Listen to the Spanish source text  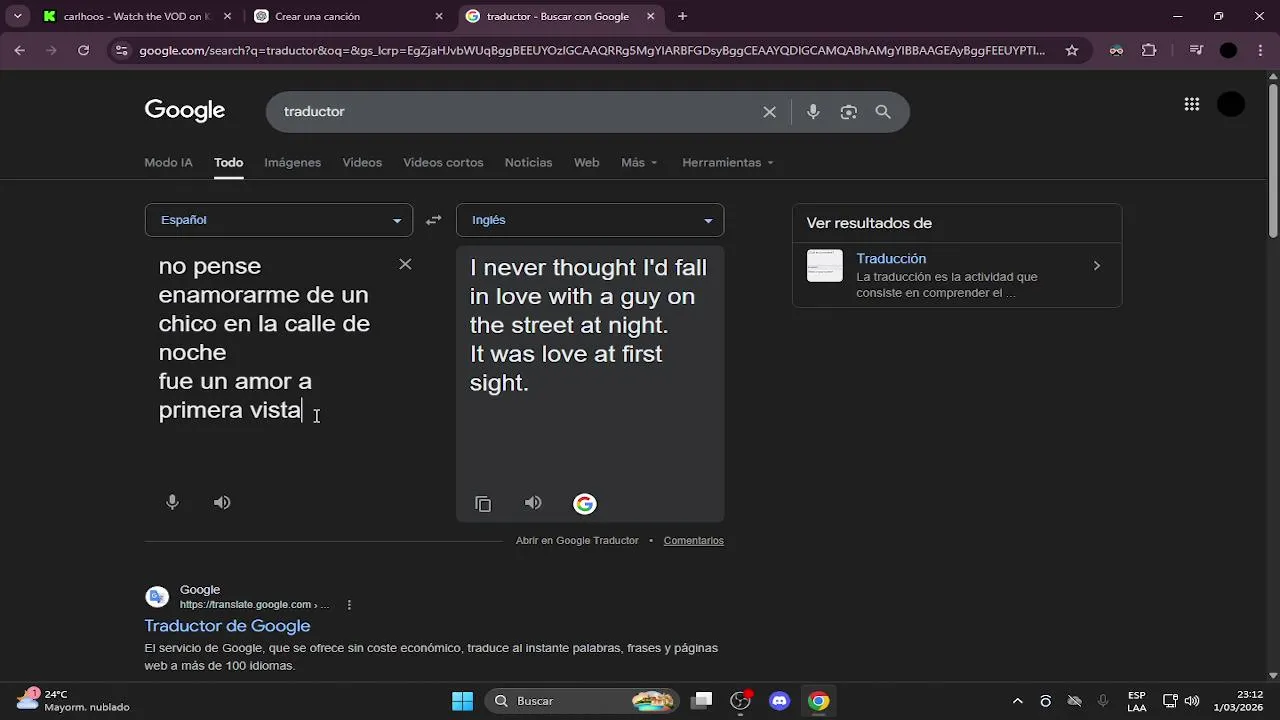click(222, 502)
